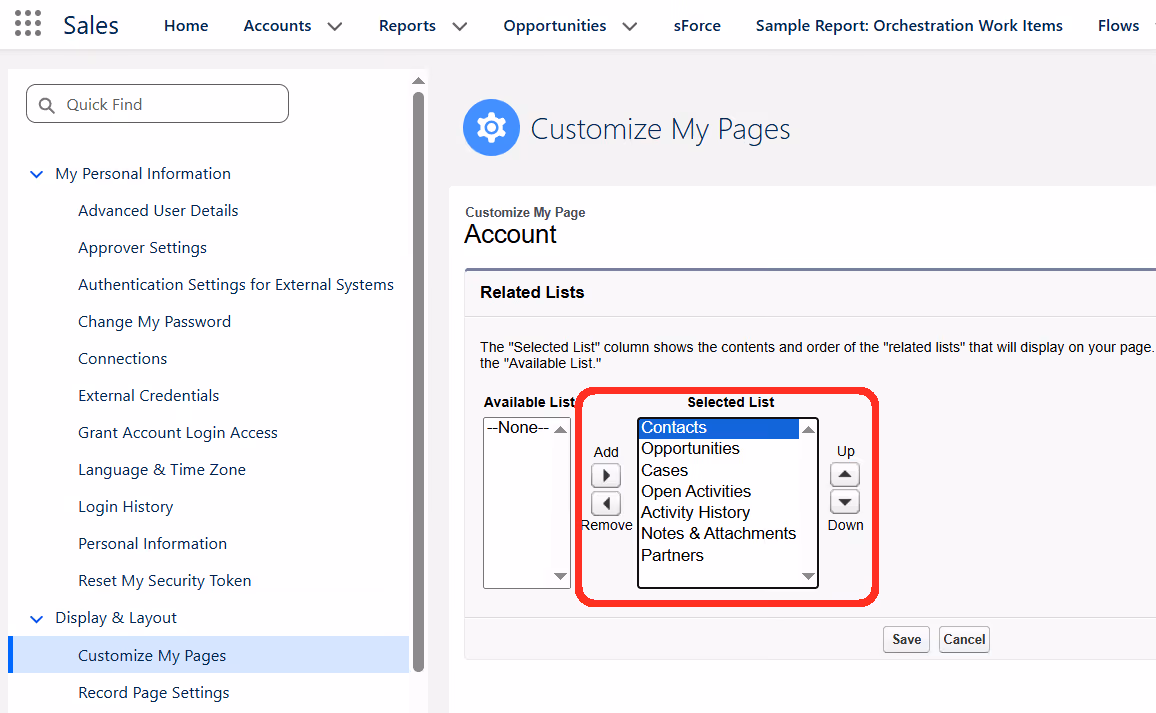
Task: Move selected item Up with arrow button
Action: (x=845, y=474)
